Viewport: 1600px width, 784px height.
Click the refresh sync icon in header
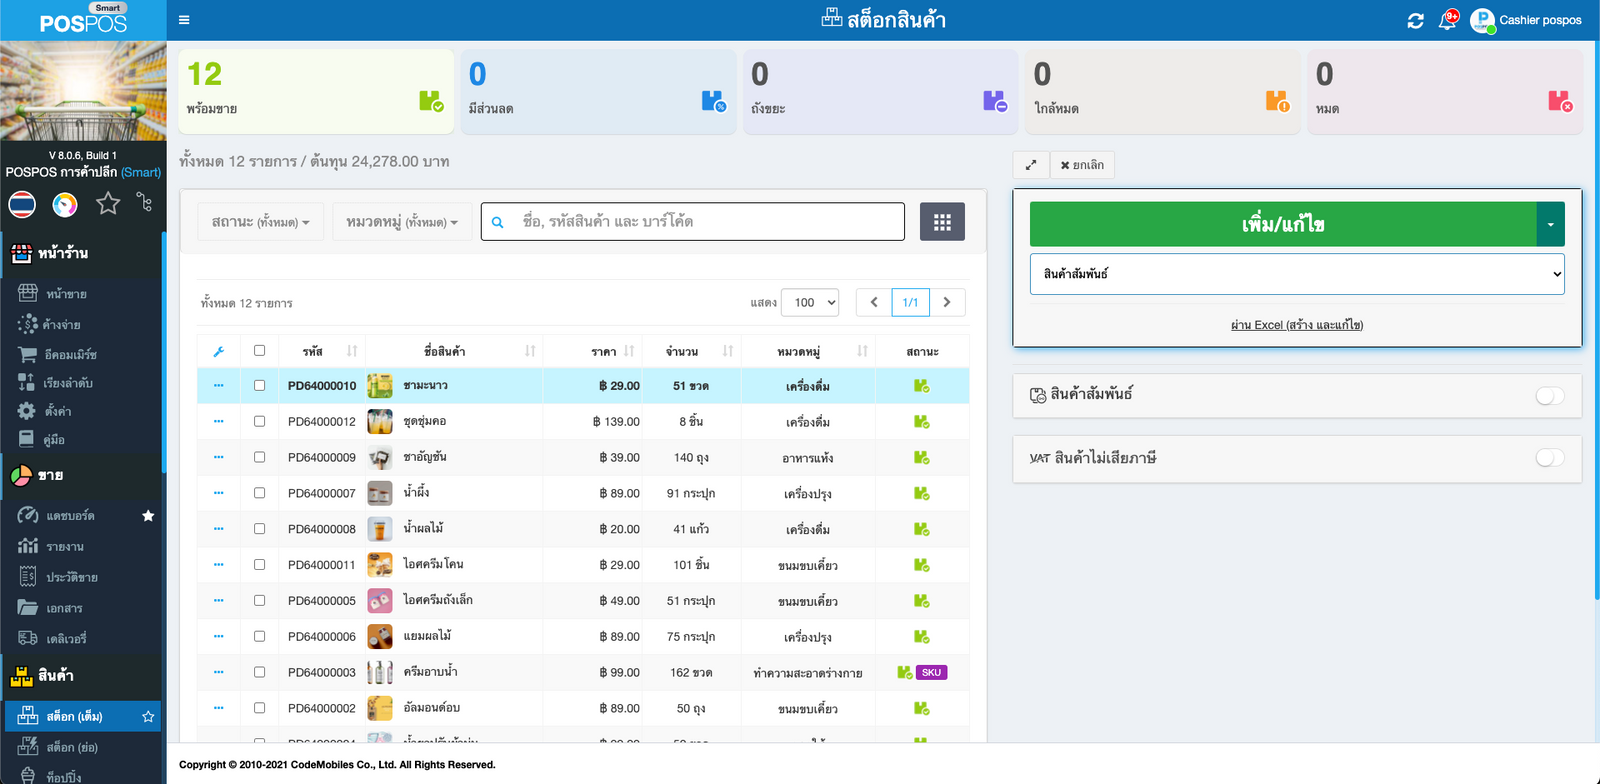[1415, 21]
